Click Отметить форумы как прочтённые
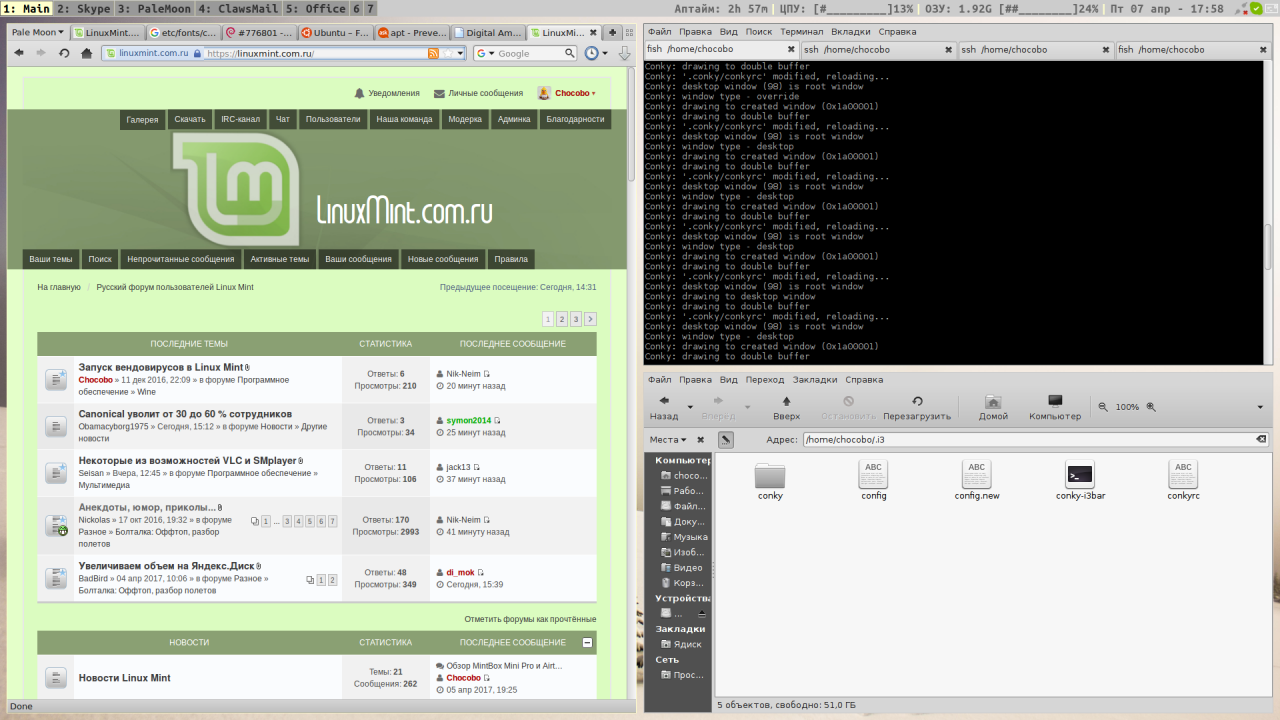The height and width of the screenshot is (720, 1280). click(x=530, y=619)
